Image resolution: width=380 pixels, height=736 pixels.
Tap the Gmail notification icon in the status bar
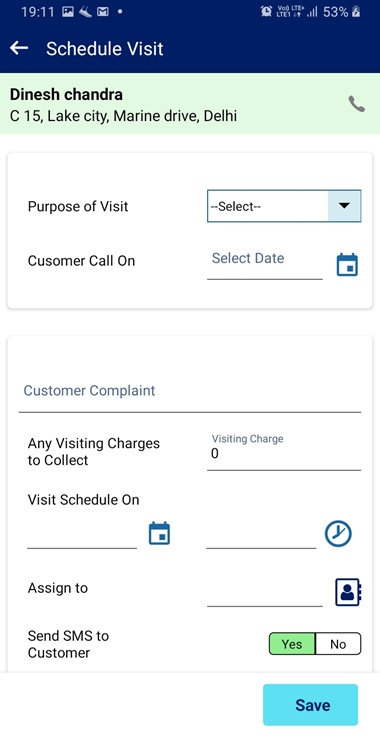point(102,12)
